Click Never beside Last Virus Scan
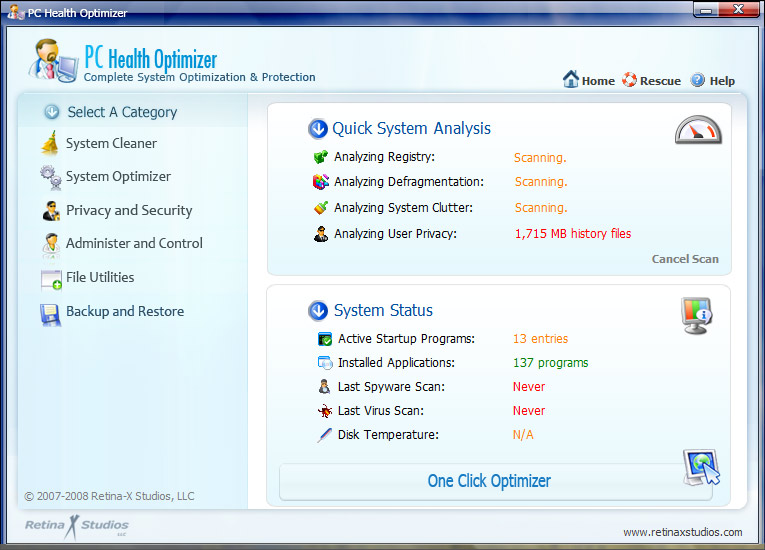The height and width of the screenshot is (550, 765). 529,410
